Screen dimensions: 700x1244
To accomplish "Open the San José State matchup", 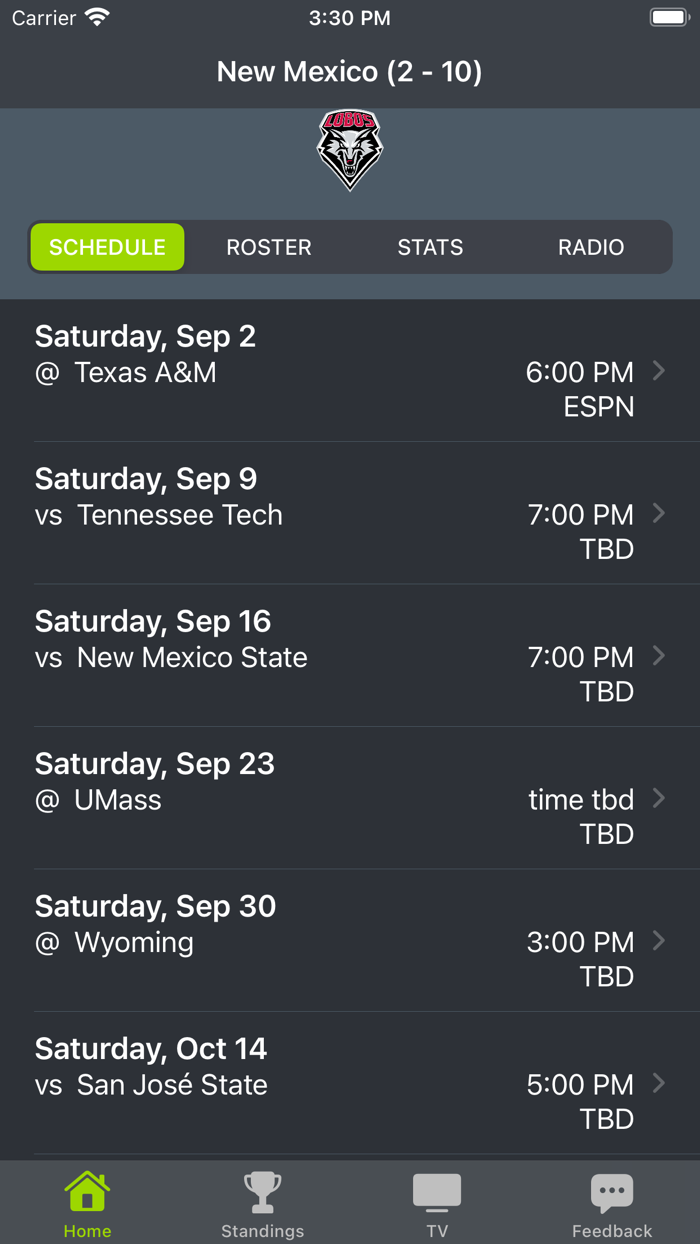I will 659,1083.
